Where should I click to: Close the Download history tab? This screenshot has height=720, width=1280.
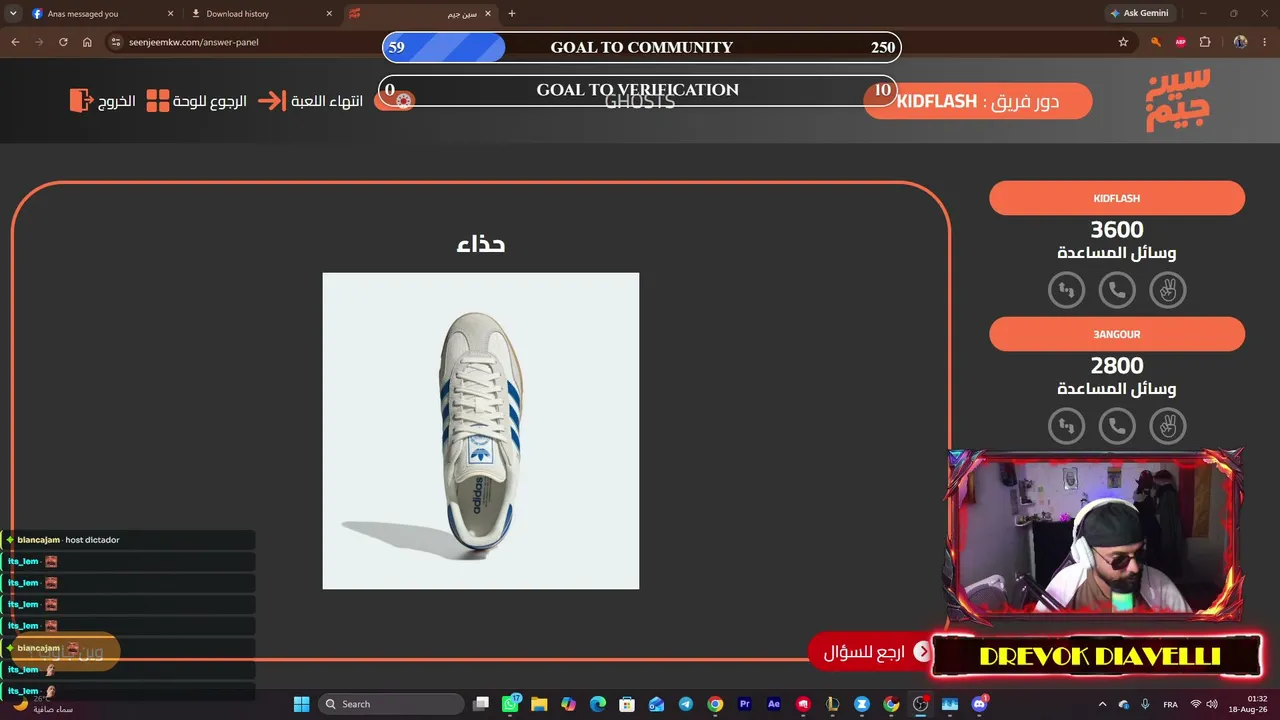pos(328,14)
